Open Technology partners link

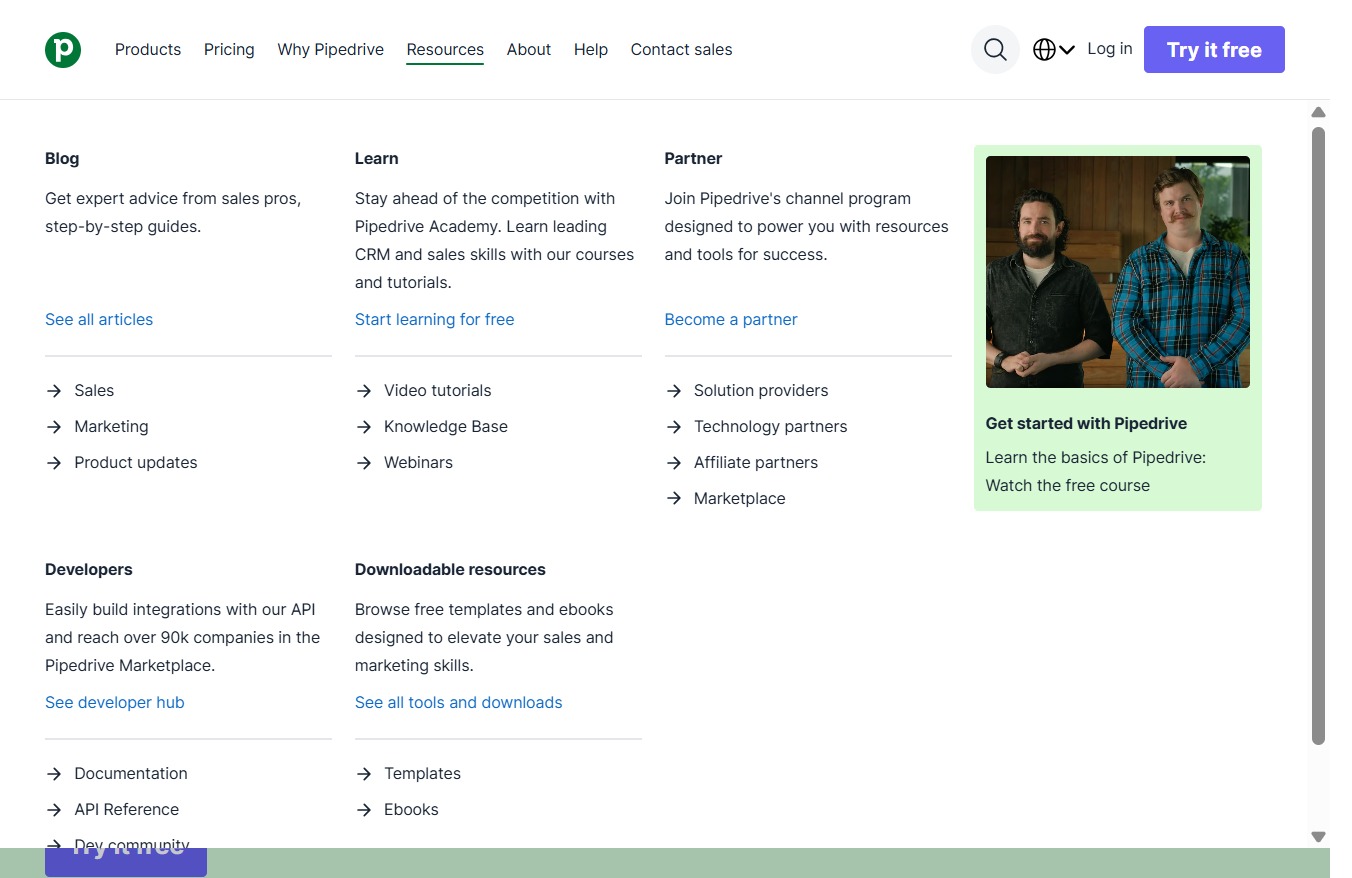771,427
